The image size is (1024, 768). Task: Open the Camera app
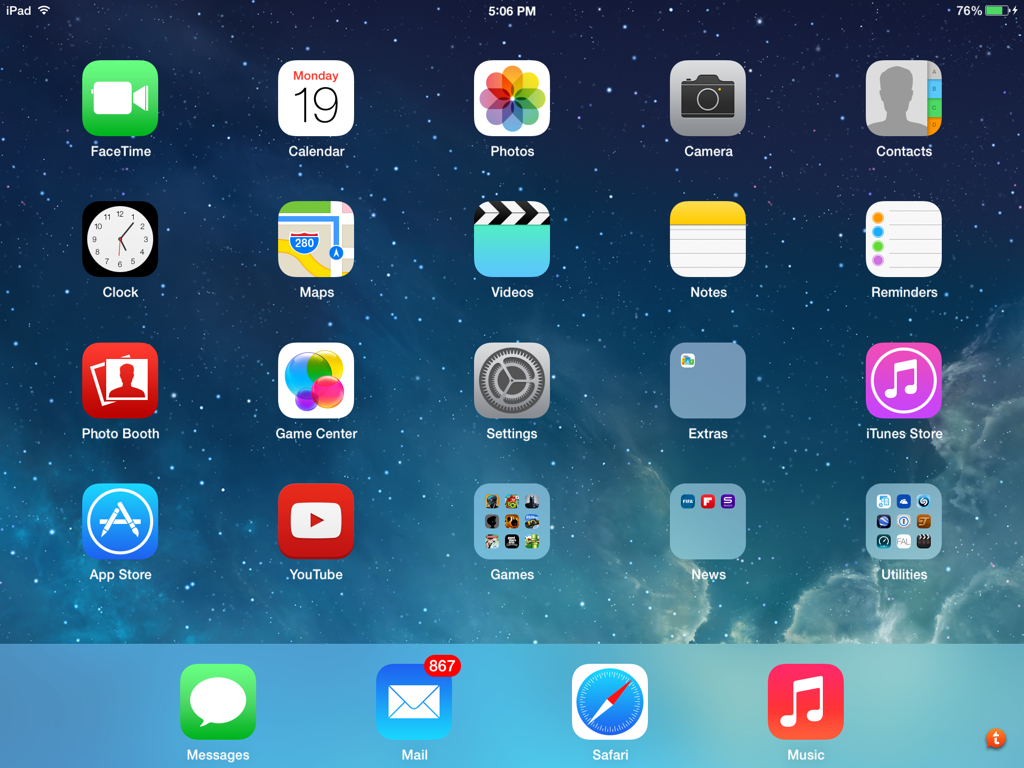tap(708, 98)
